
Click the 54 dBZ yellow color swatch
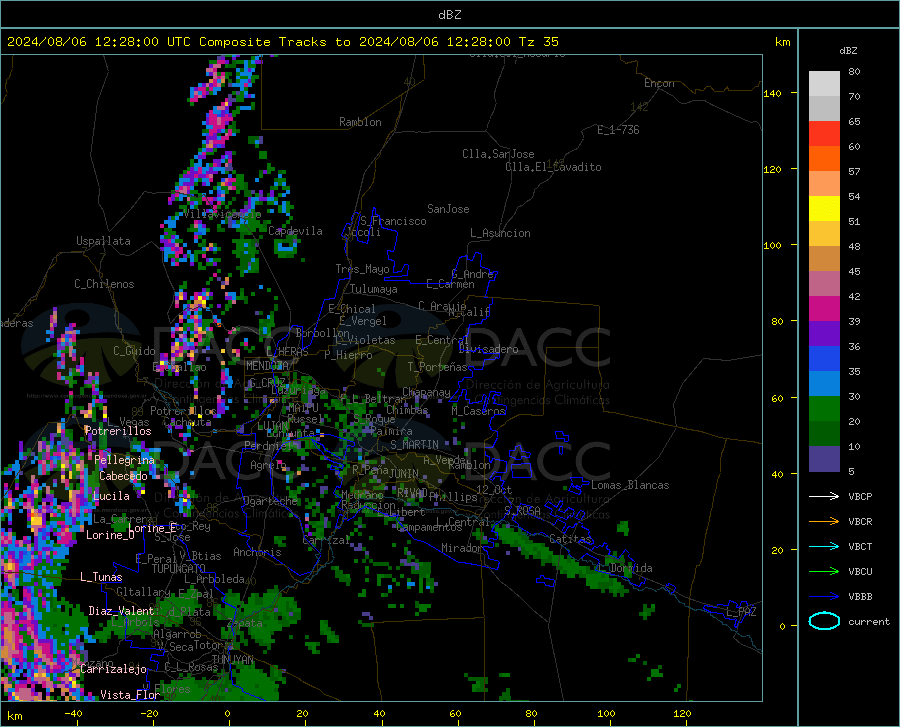coord(824,209)
